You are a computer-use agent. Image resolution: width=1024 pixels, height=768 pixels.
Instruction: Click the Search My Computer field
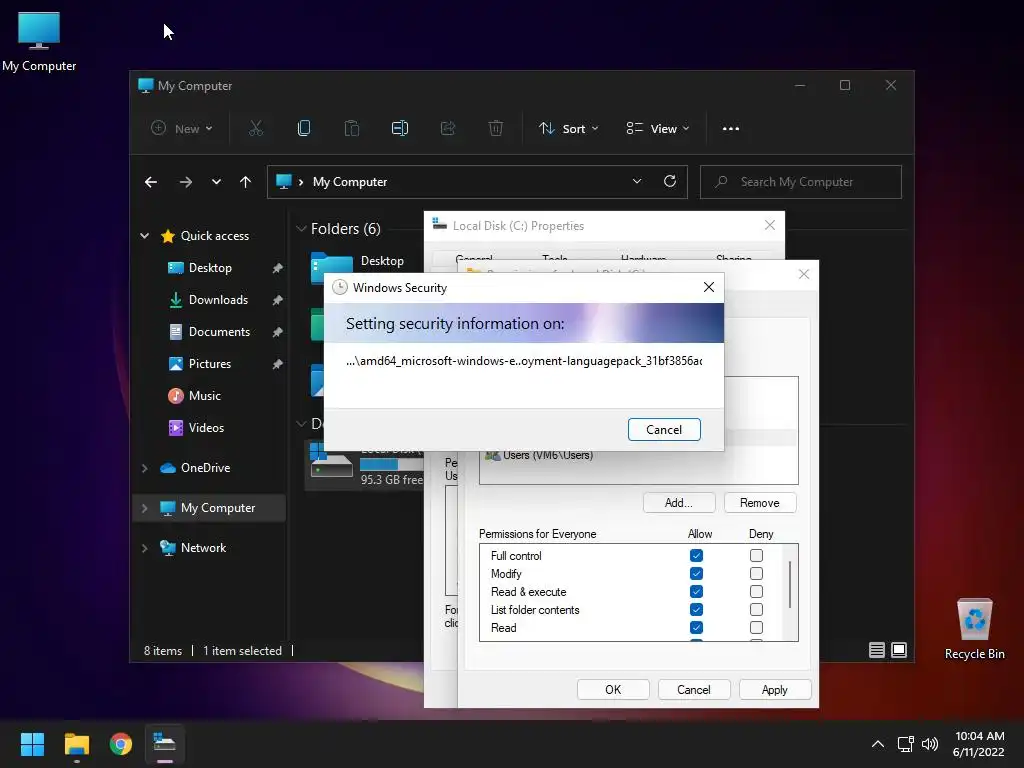801,182
